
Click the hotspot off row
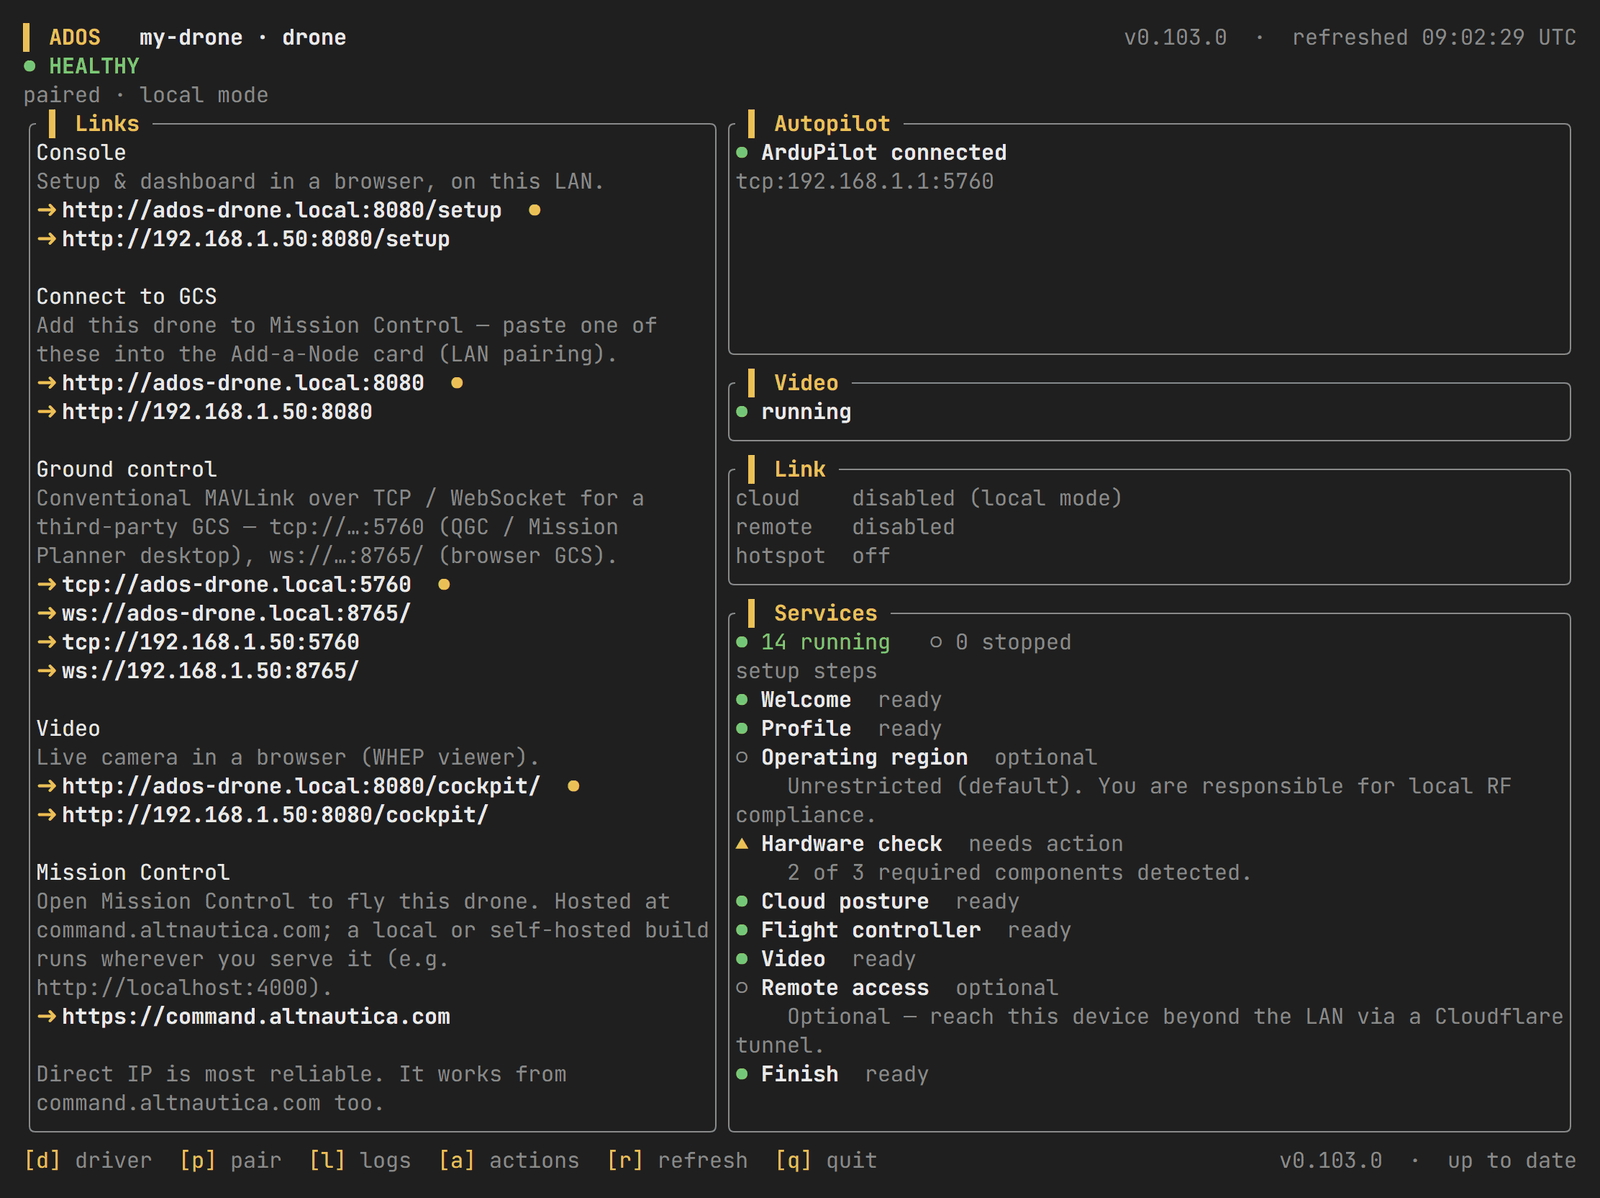(x=813, y=556)
